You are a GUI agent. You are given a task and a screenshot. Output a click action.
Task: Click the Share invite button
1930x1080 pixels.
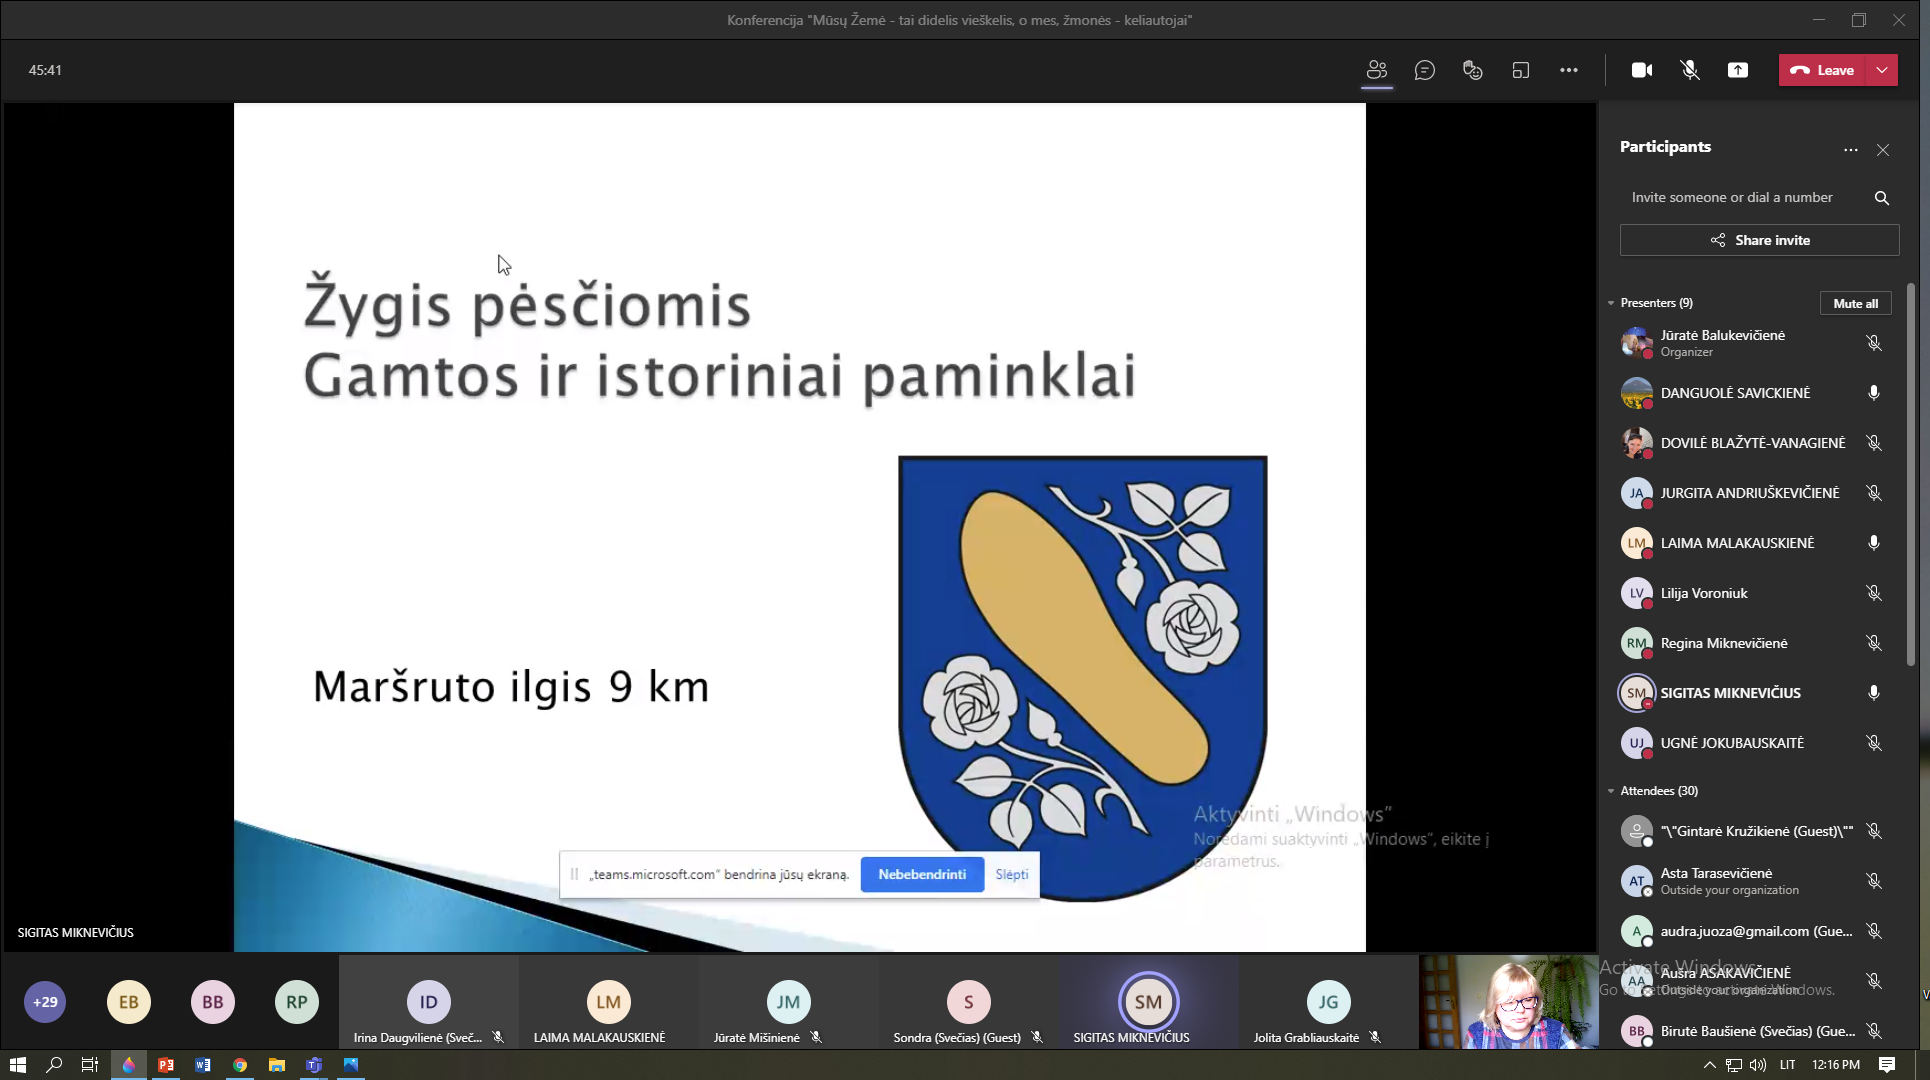tap(1760, 240)
